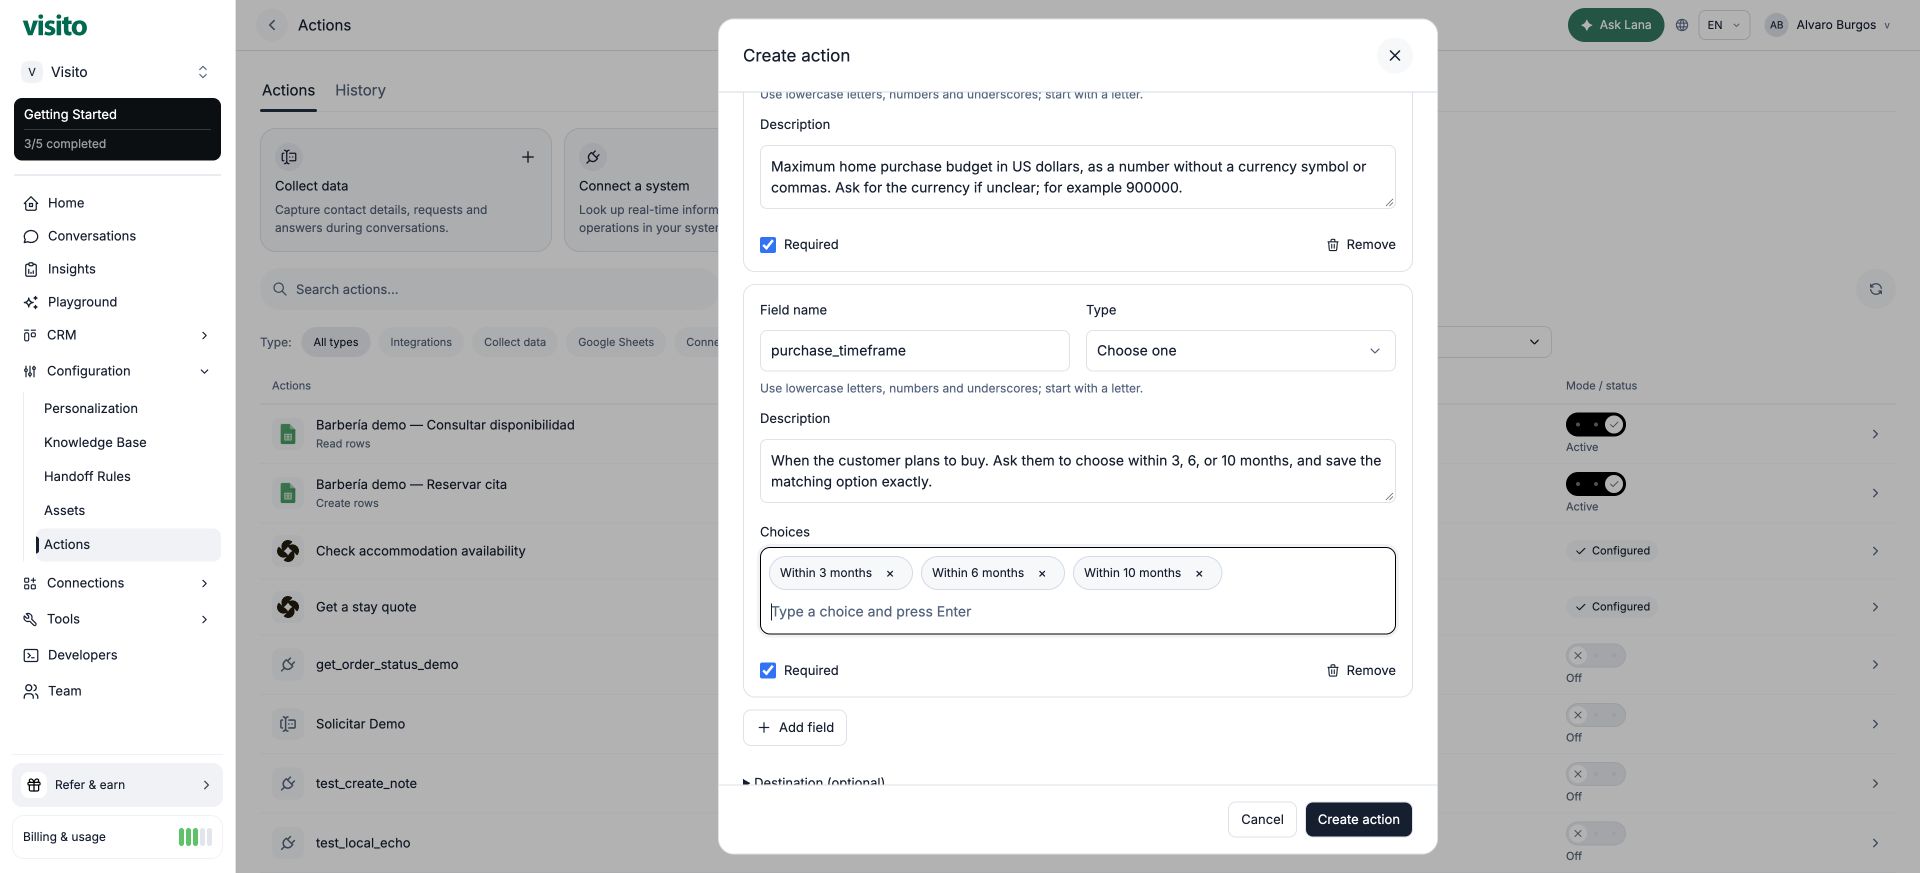Expand the Tools sidebar section
The image size is (1920, 873).
pos(117,619)
